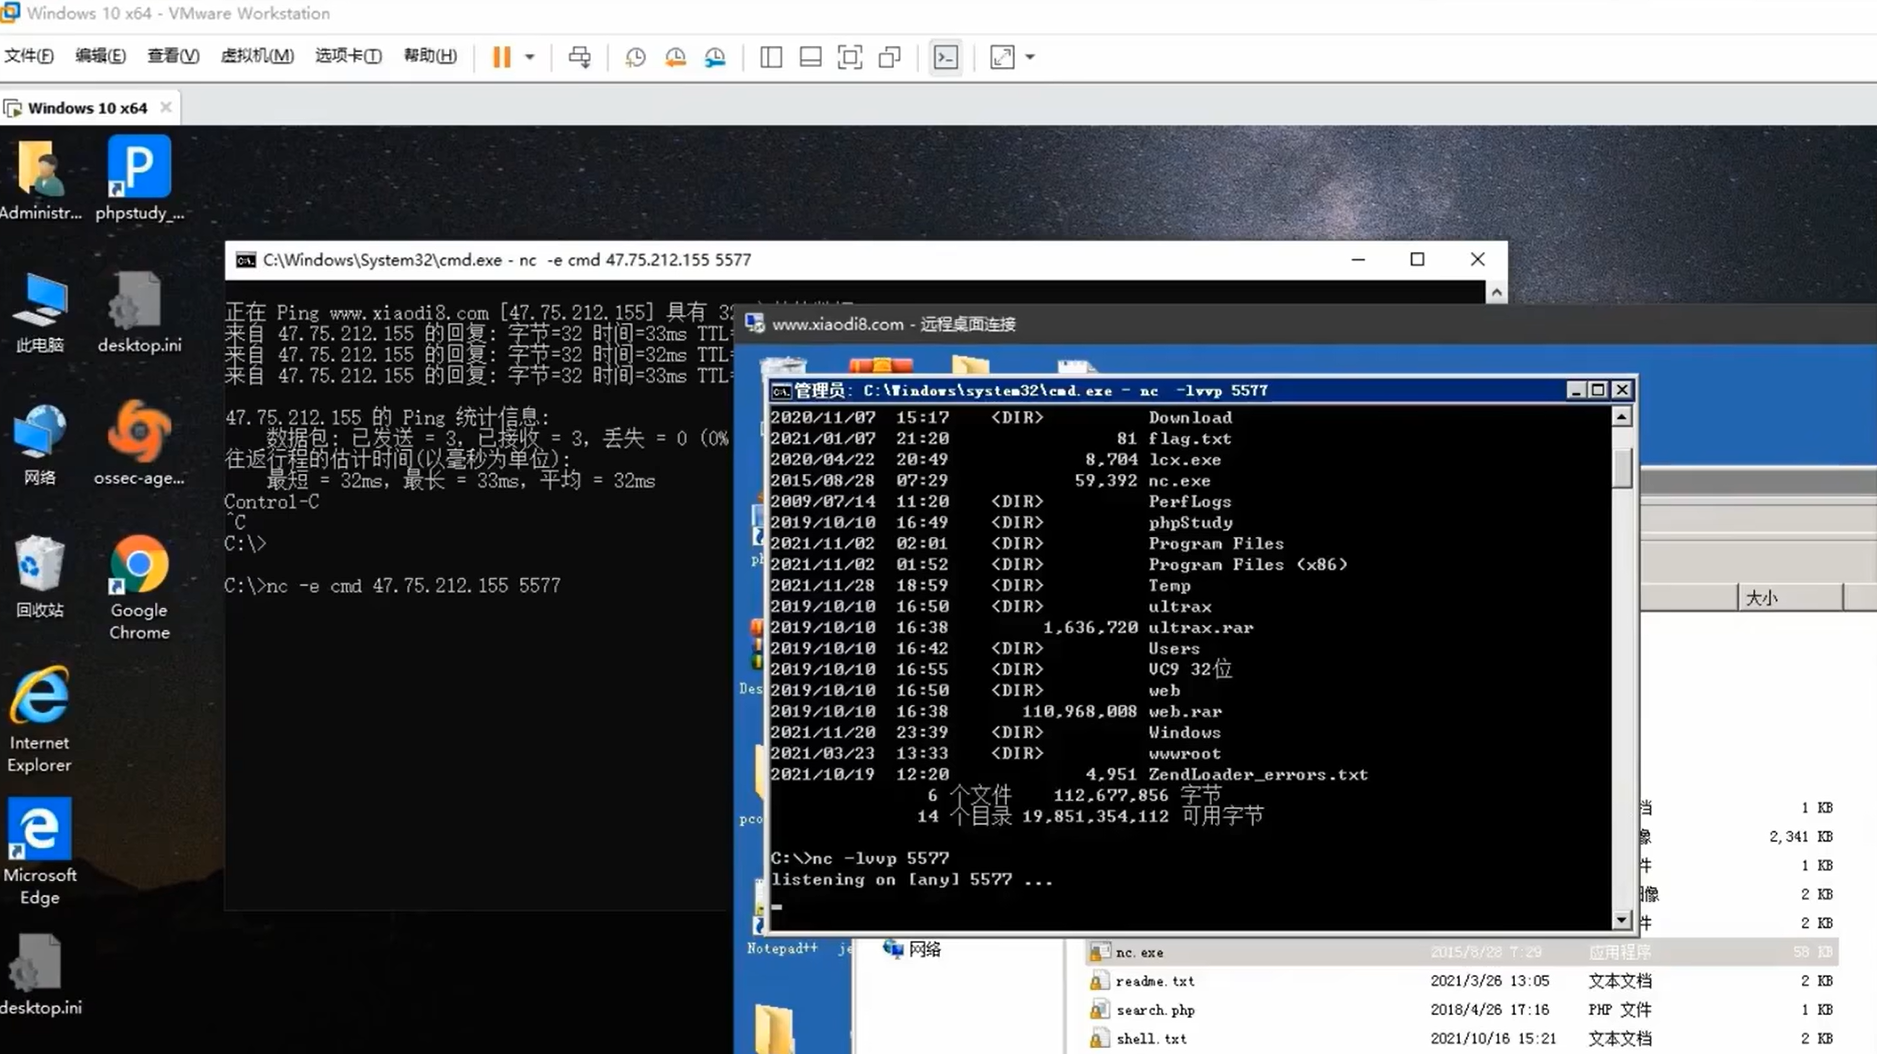Image resolution: width=1877 pixels, height=1054 pixels.
Task: Select the 网络 desktop icon
Action: 40,445
